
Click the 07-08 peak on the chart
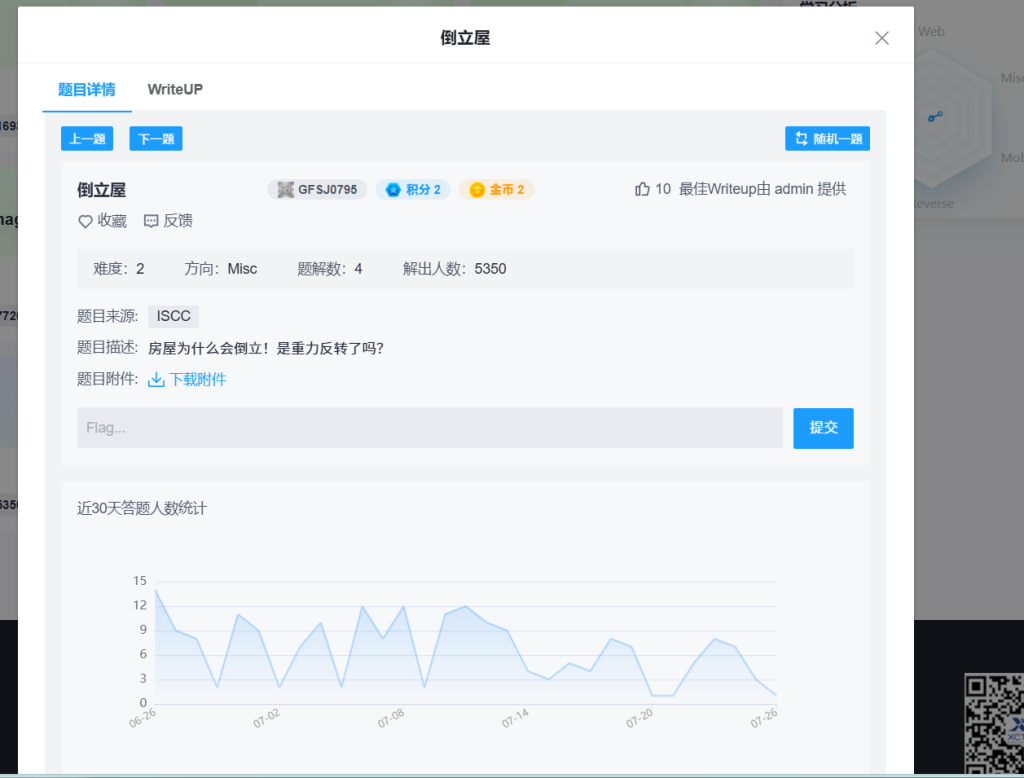[x=404, y=606]
